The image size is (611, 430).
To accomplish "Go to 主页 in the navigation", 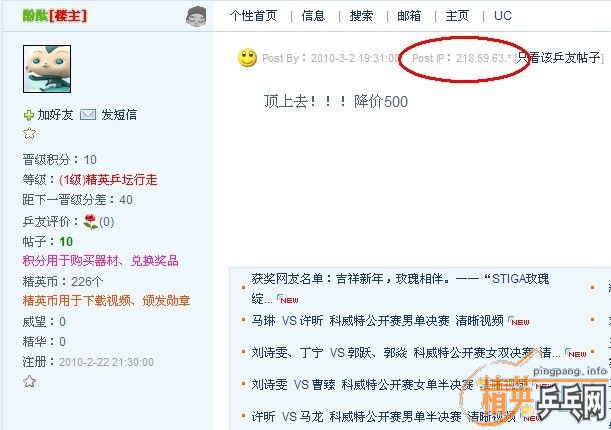I will (457, 16).
